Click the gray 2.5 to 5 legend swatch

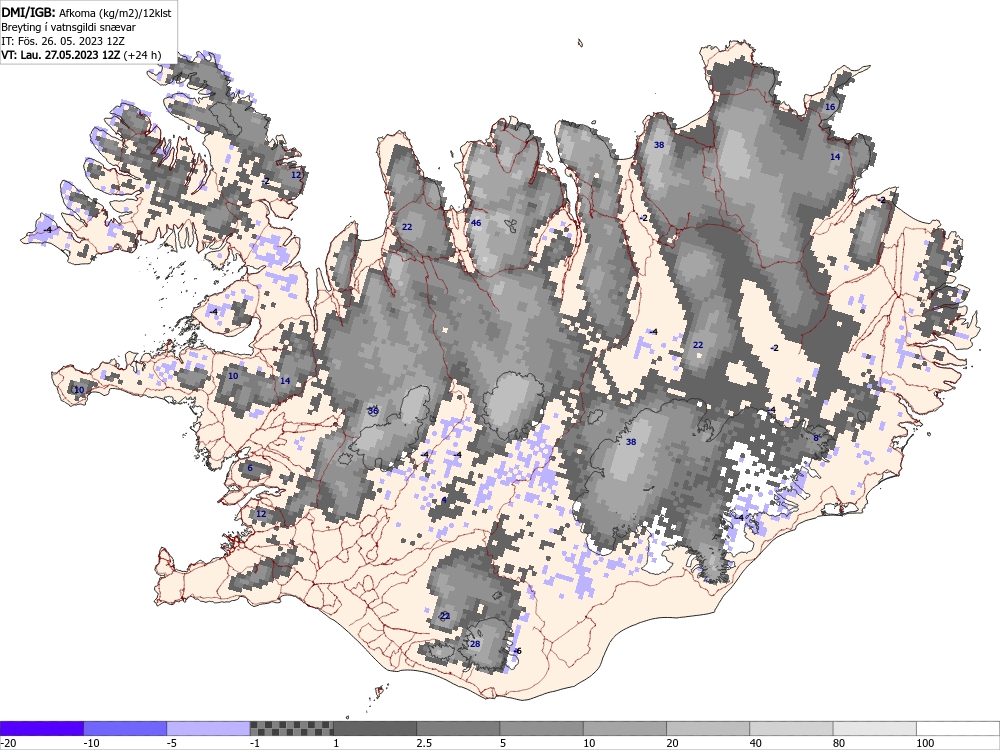point(459,728)
